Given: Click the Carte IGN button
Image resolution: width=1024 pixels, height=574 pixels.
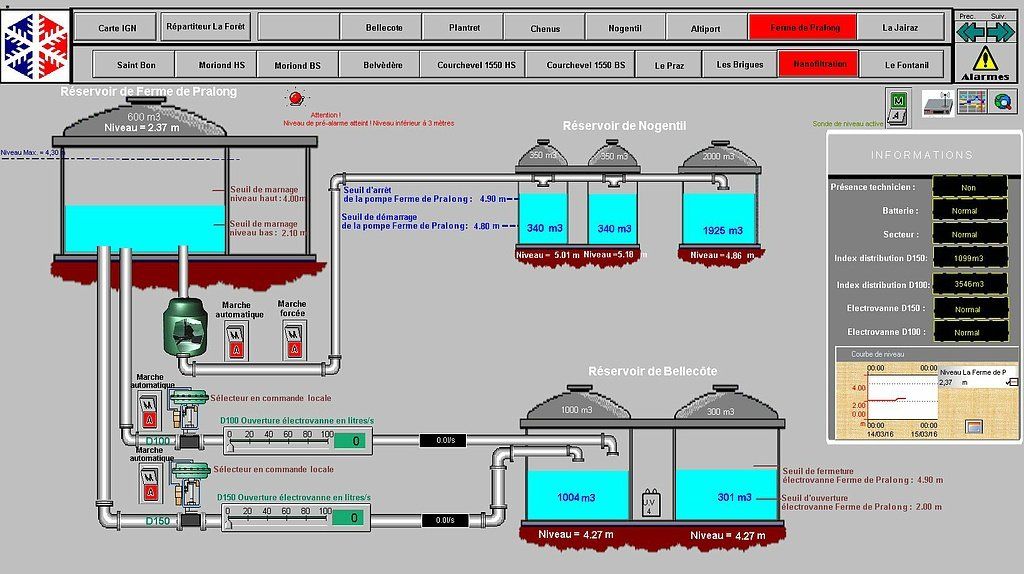Looking at the screenshot, I should (x=117, y=27).
